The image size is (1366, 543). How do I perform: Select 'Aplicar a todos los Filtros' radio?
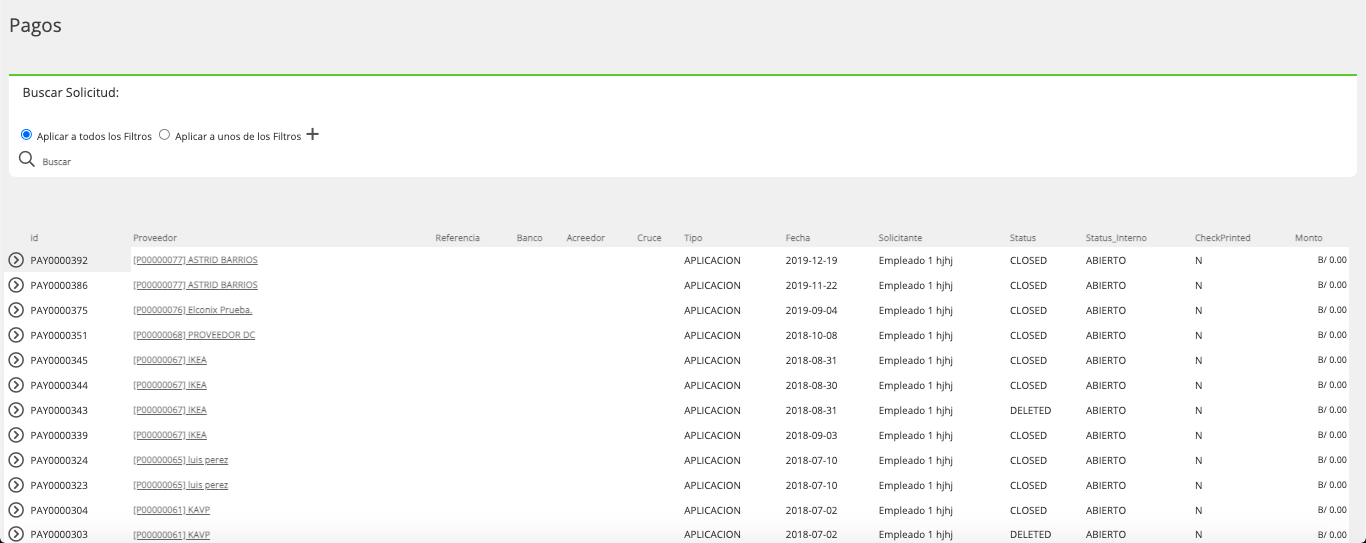26,134
